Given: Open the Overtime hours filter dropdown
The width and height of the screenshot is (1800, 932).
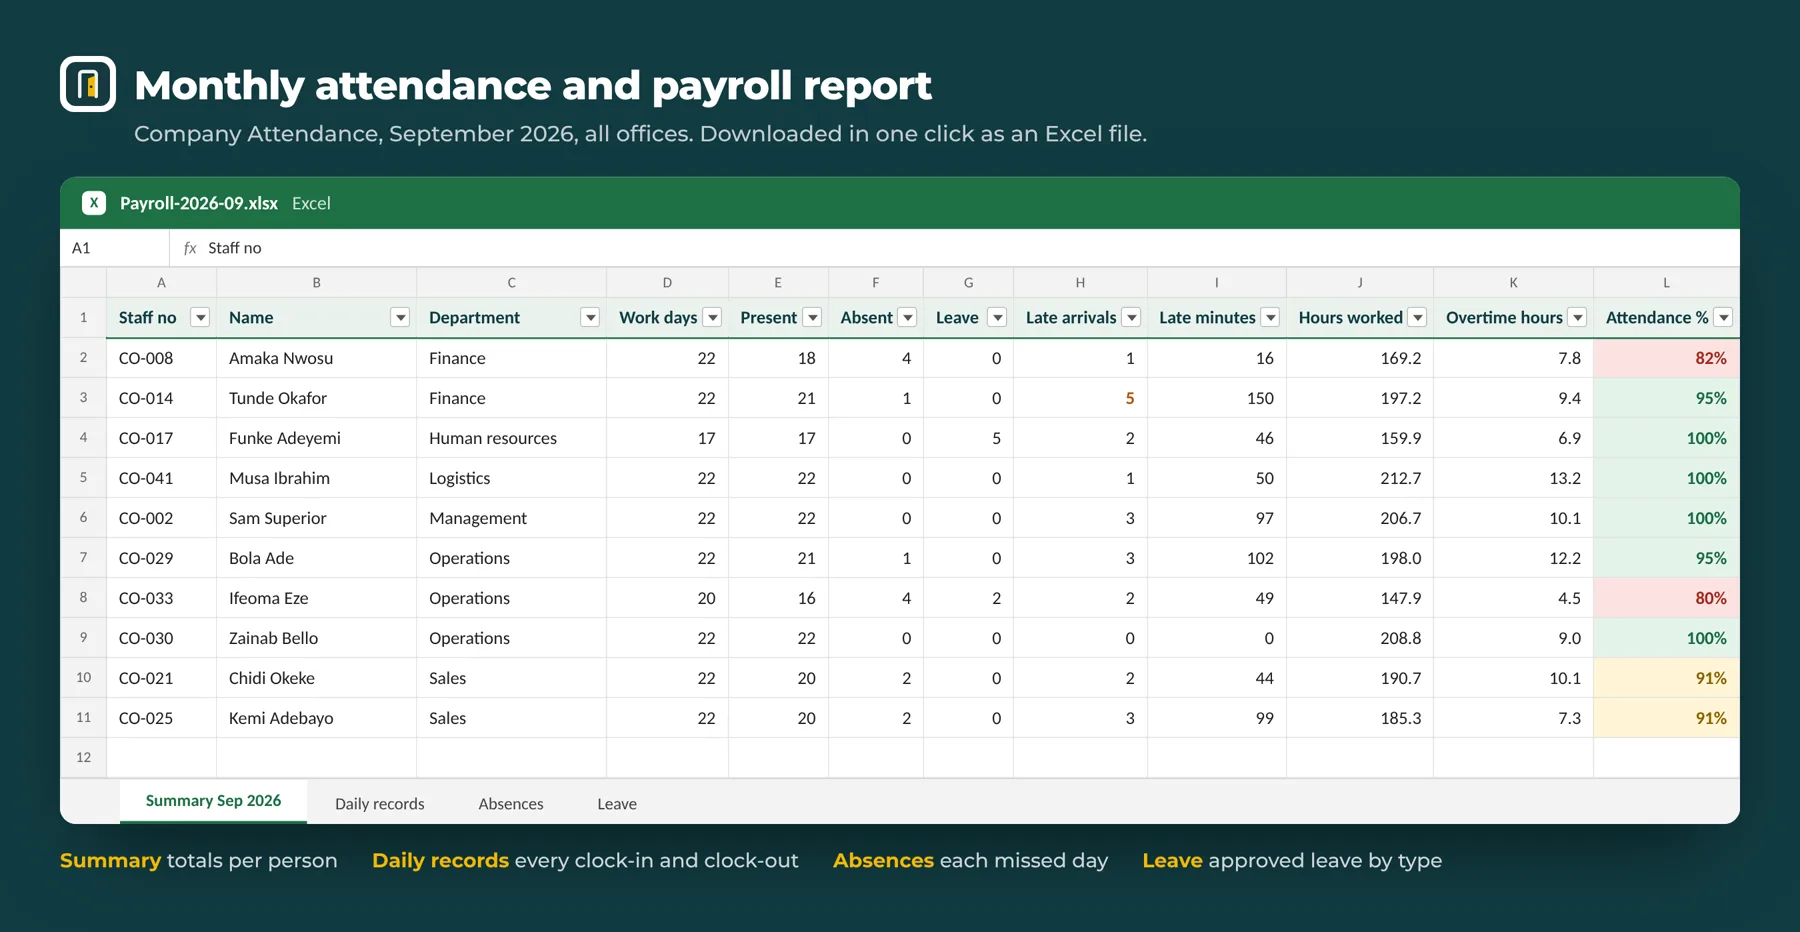Looking at the screenshot, I should coord(1577,317).
